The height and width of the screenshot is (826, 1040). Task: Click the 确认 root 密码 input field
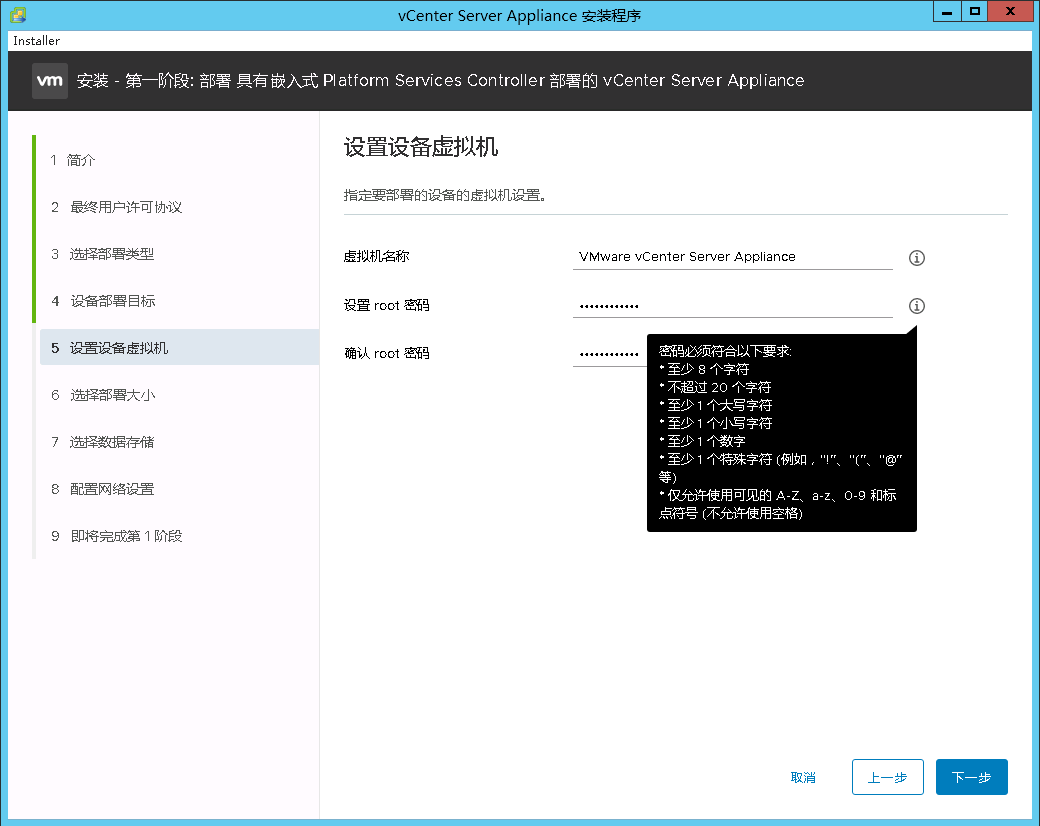(610, 354)
